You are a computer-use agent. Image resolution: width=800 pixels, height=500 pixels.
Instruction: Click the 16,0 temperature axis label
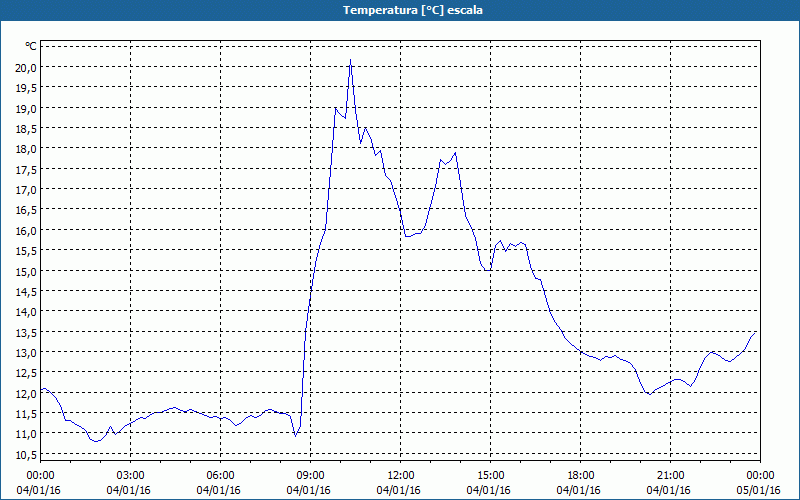(27, 231)
